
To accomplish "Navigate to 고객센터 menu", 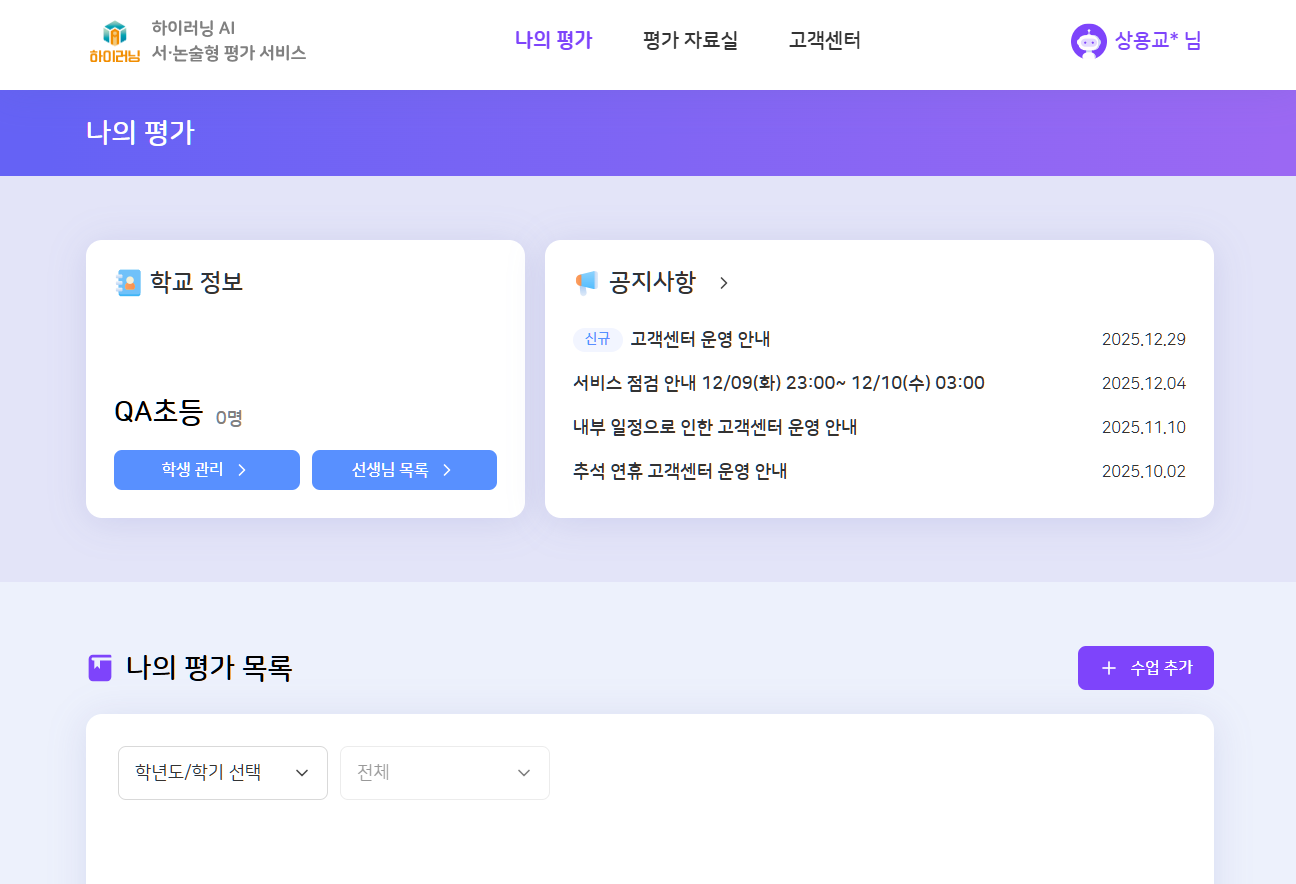I will [x=824, y=41].
